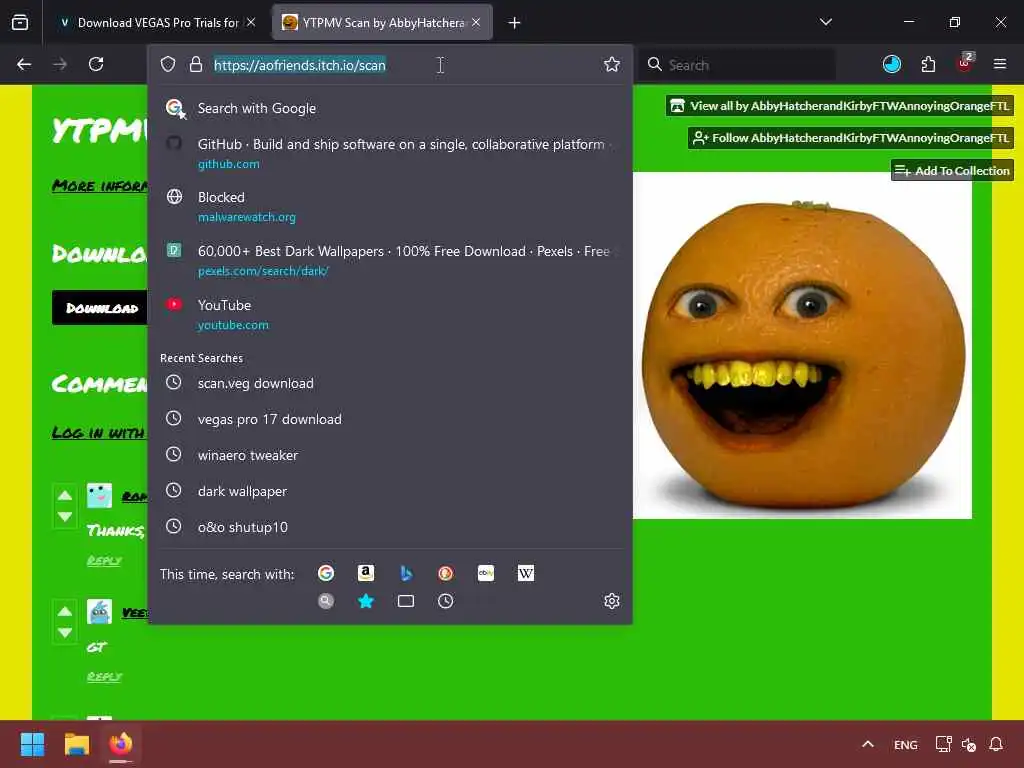Search this time with Amazon
The width and height of the screenshot is (1024, 768).
(366, 573)
